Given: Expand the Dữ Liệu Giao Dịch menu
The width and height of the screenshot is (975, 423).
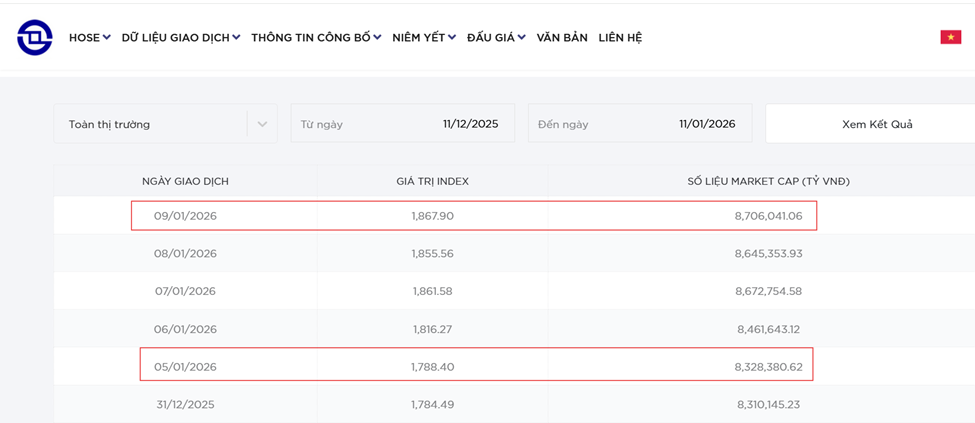Looking at the screenshot, I should [x=180, y=38].
